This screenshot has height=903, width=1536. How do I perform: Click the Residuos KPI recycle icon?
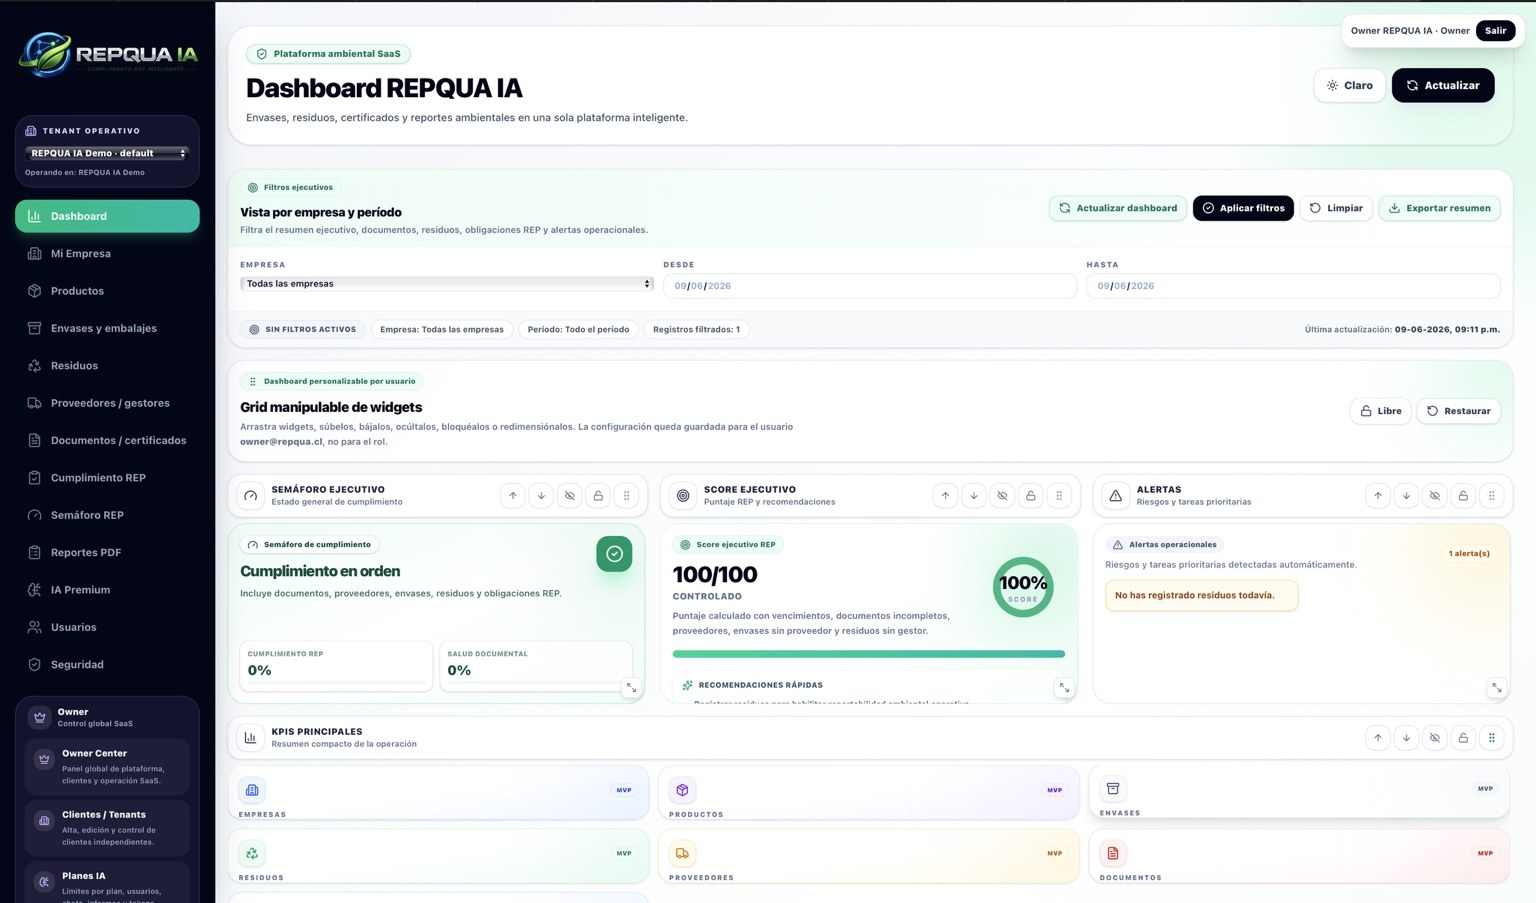tap(252, 853)
